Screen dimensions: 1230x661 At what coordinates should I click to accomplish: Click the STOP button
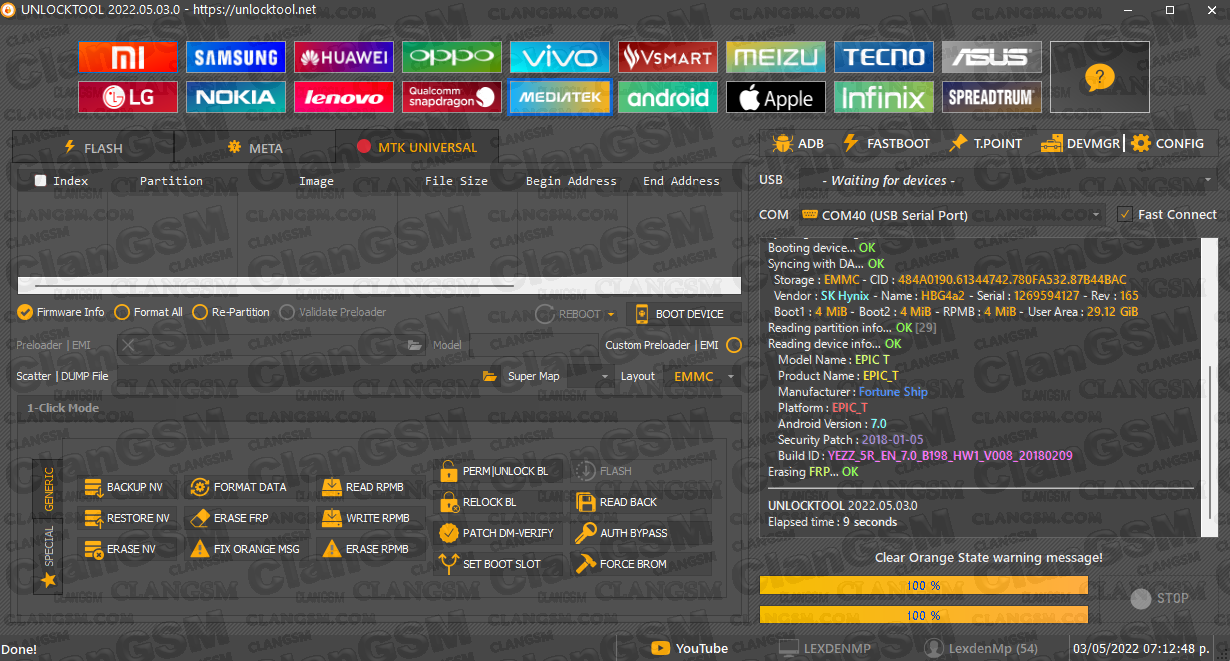tap(1160, 598)
